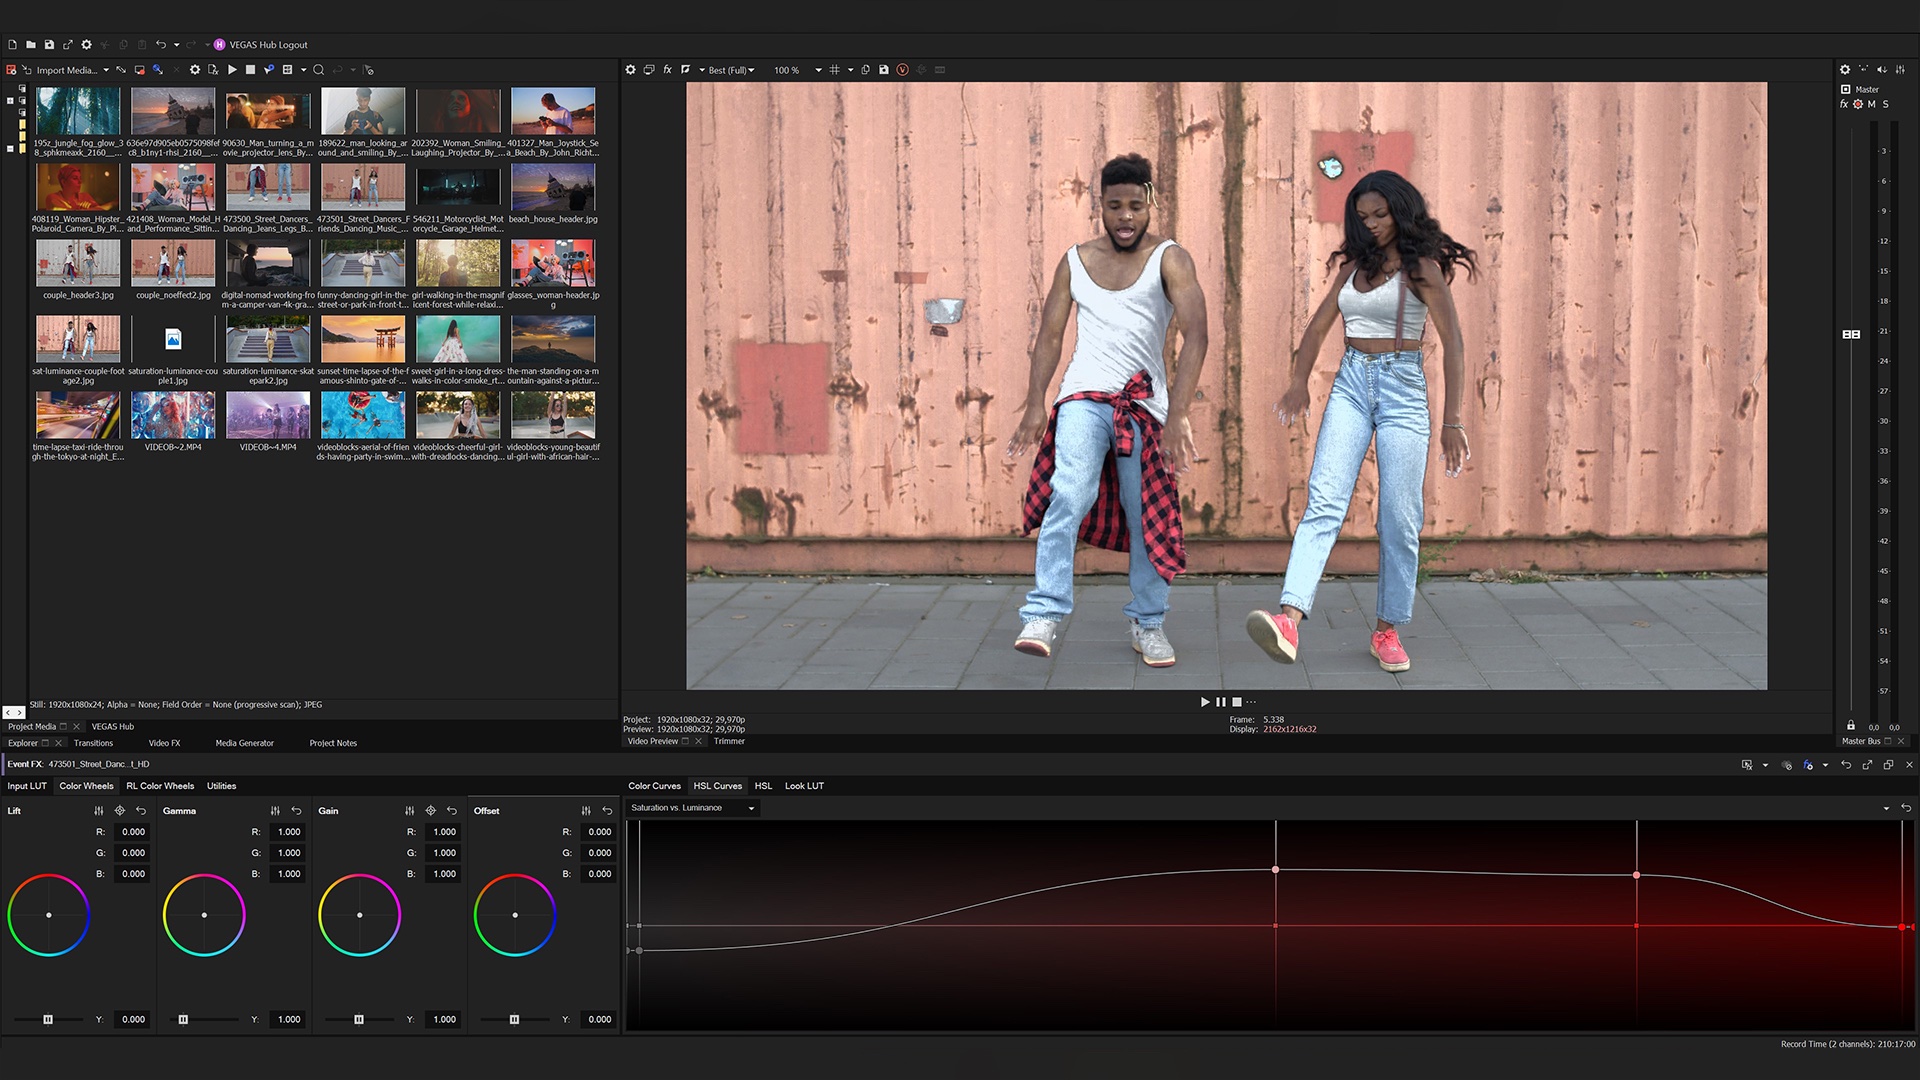Stop playback in the Video Preview
This screenshot has height=1080, width=1920.
[x=1237, y=702]
